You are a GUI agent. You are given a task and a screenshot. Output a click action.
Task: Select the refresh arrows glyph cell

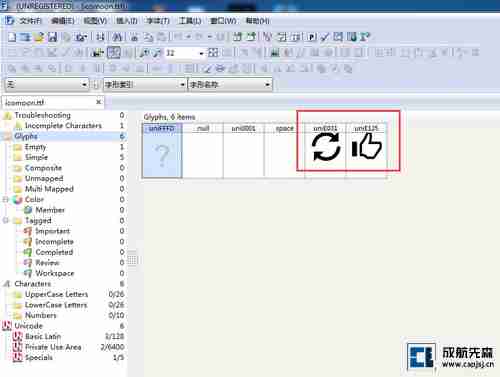coord(325,150)
